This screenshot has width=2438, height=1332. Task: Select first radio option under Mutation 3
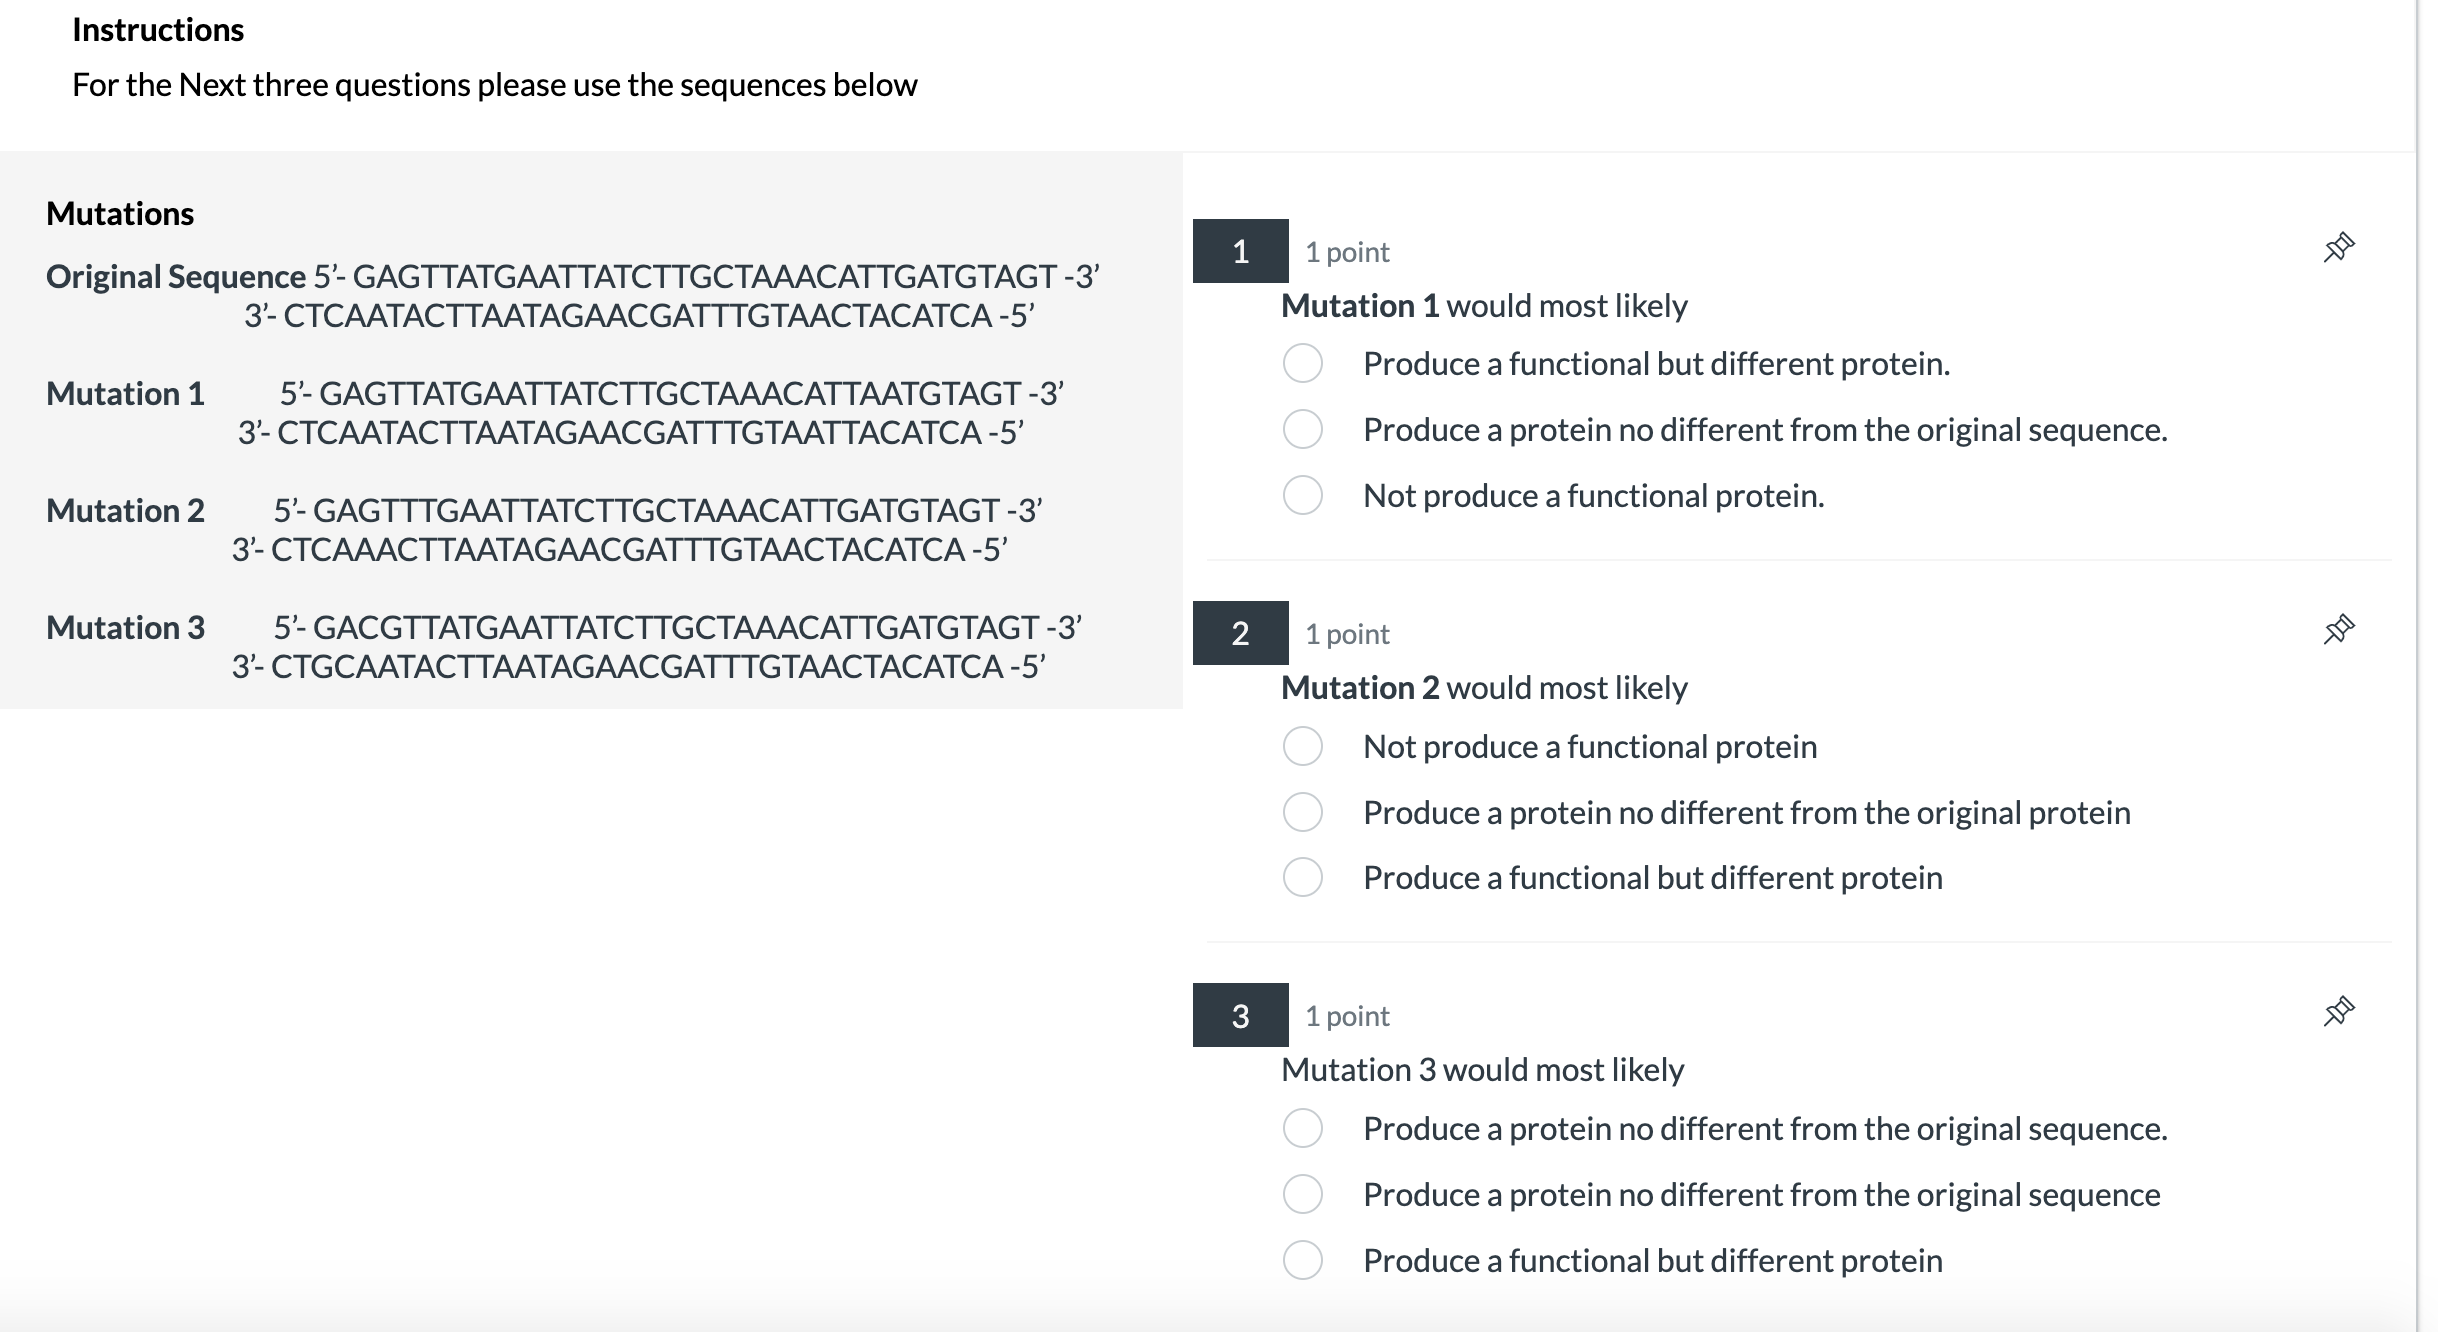point(1303,1128)
